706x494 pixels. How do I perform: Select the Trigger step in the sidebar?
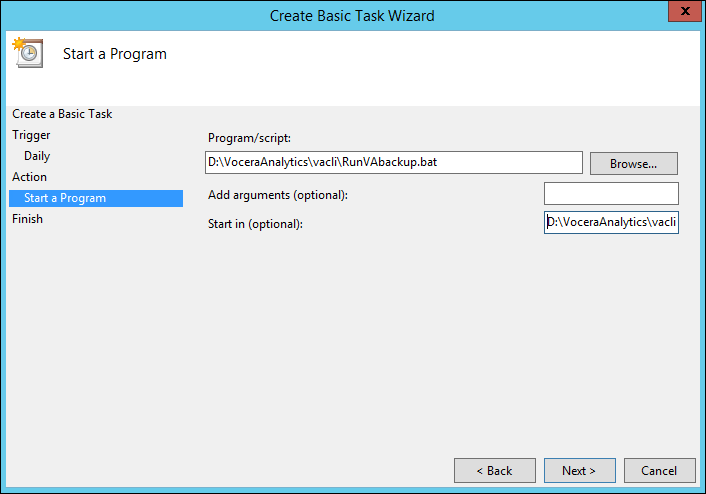pos(31,135)
